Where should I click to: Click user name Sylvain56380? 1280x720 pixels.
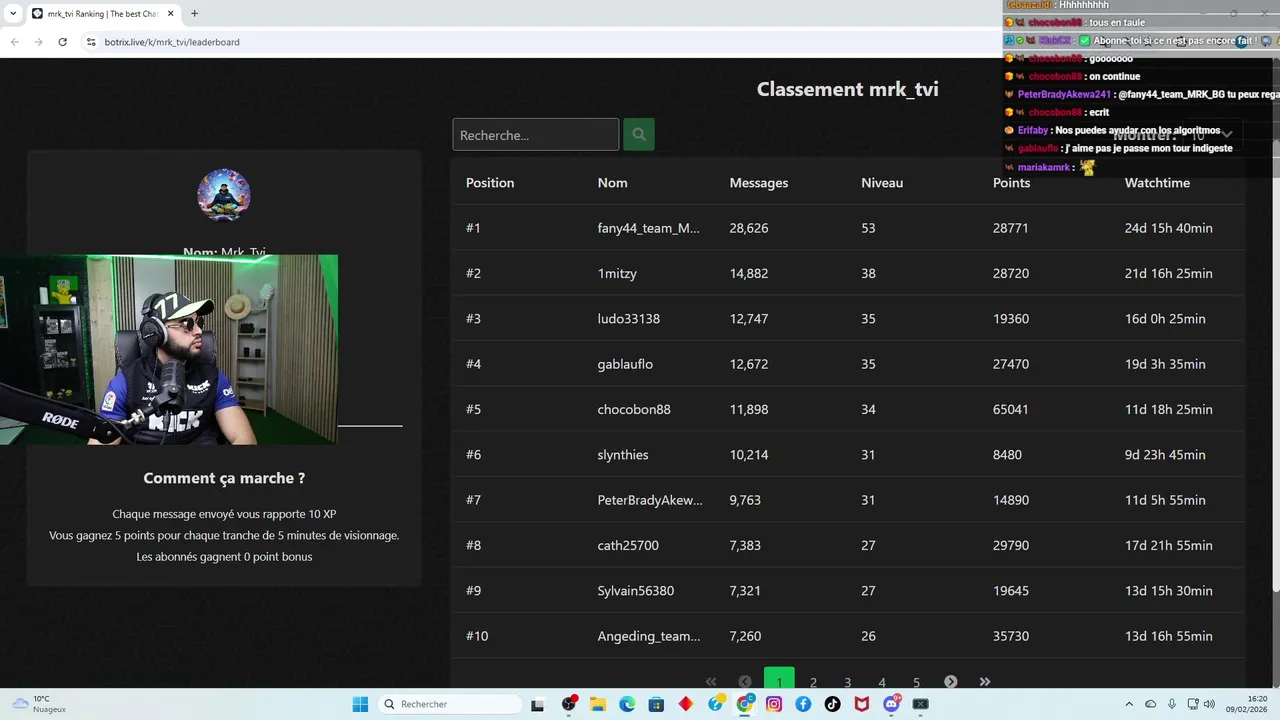pyautogui.click(x=636, y=591)
